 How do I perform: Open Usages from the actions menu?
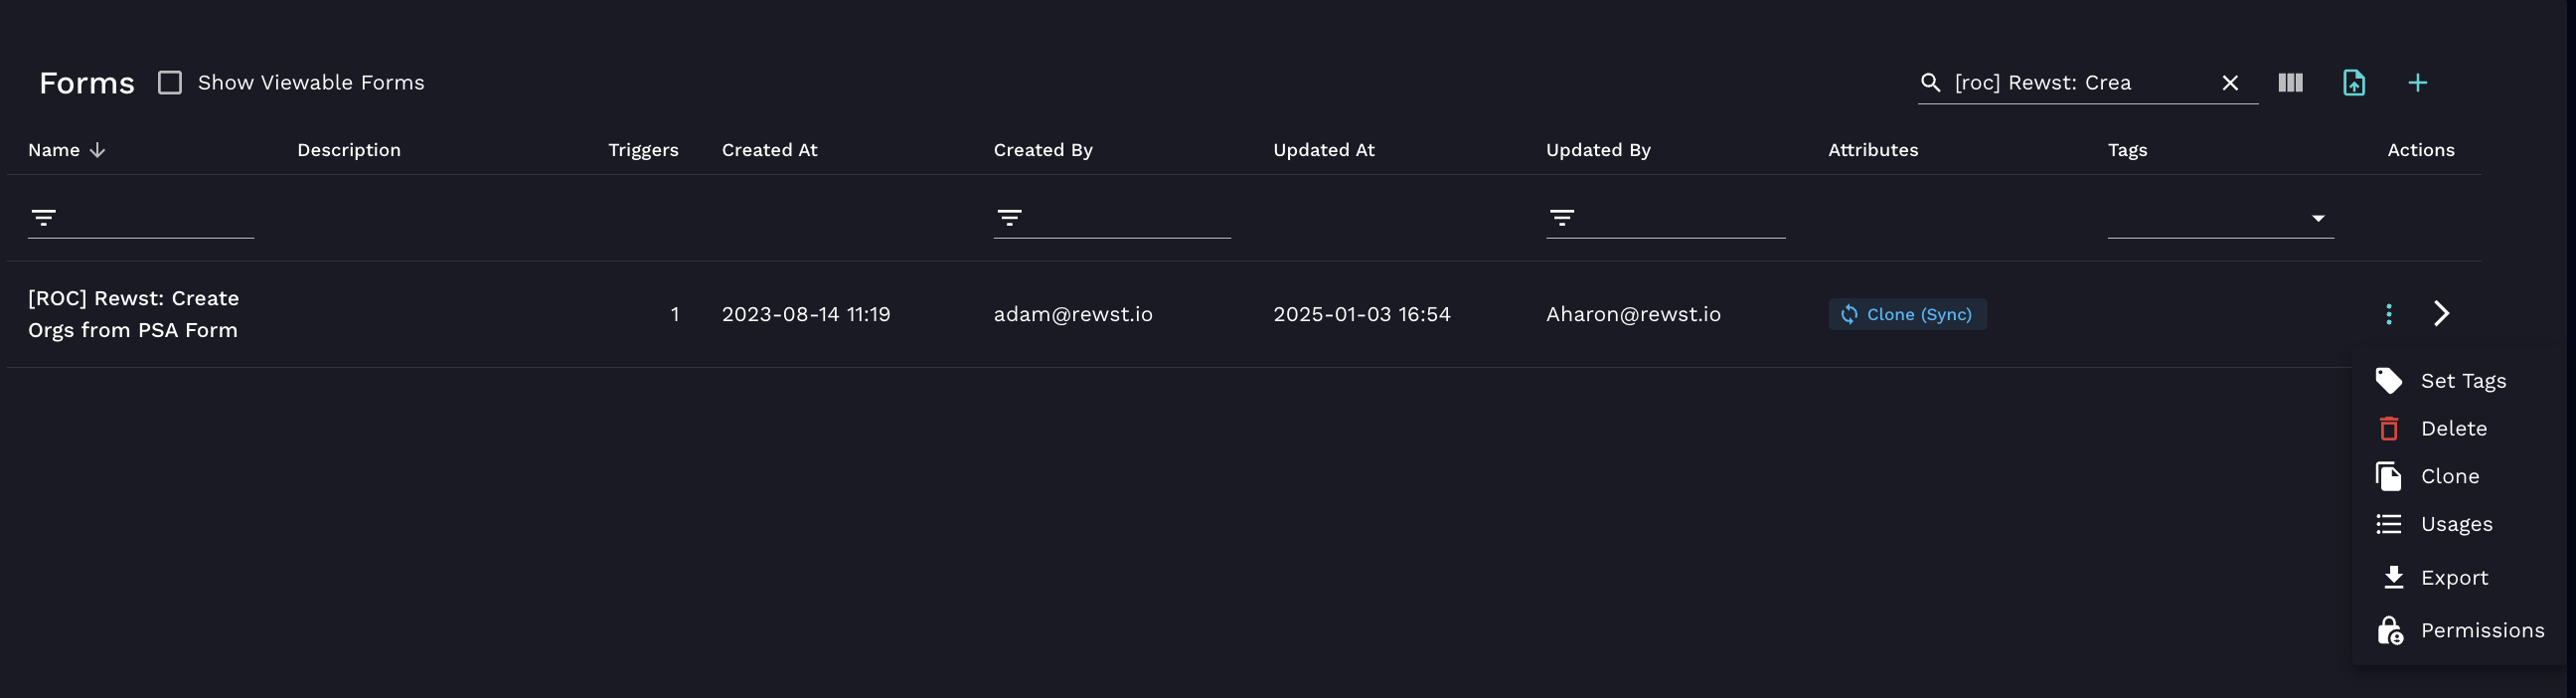click(2455, 525)
